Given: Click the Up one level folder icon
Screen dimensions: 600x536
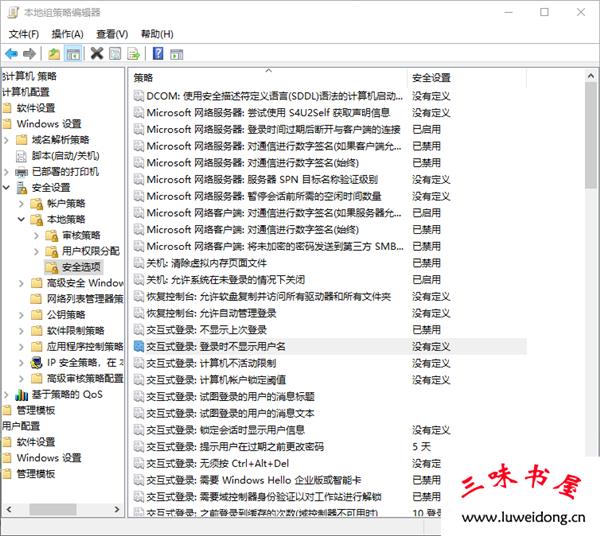Looking at the screenshot, I should (54, 54).
